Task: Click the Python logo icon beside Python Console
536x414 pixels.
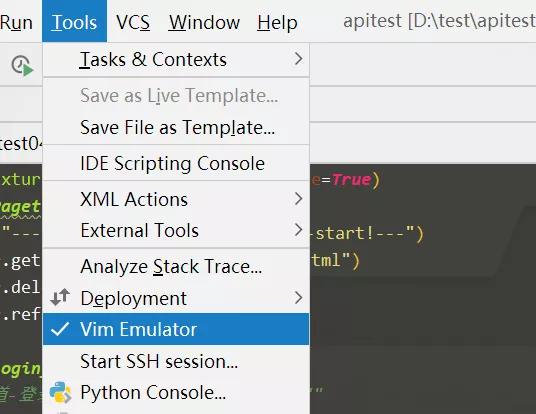Action: (x=60, y=392)
